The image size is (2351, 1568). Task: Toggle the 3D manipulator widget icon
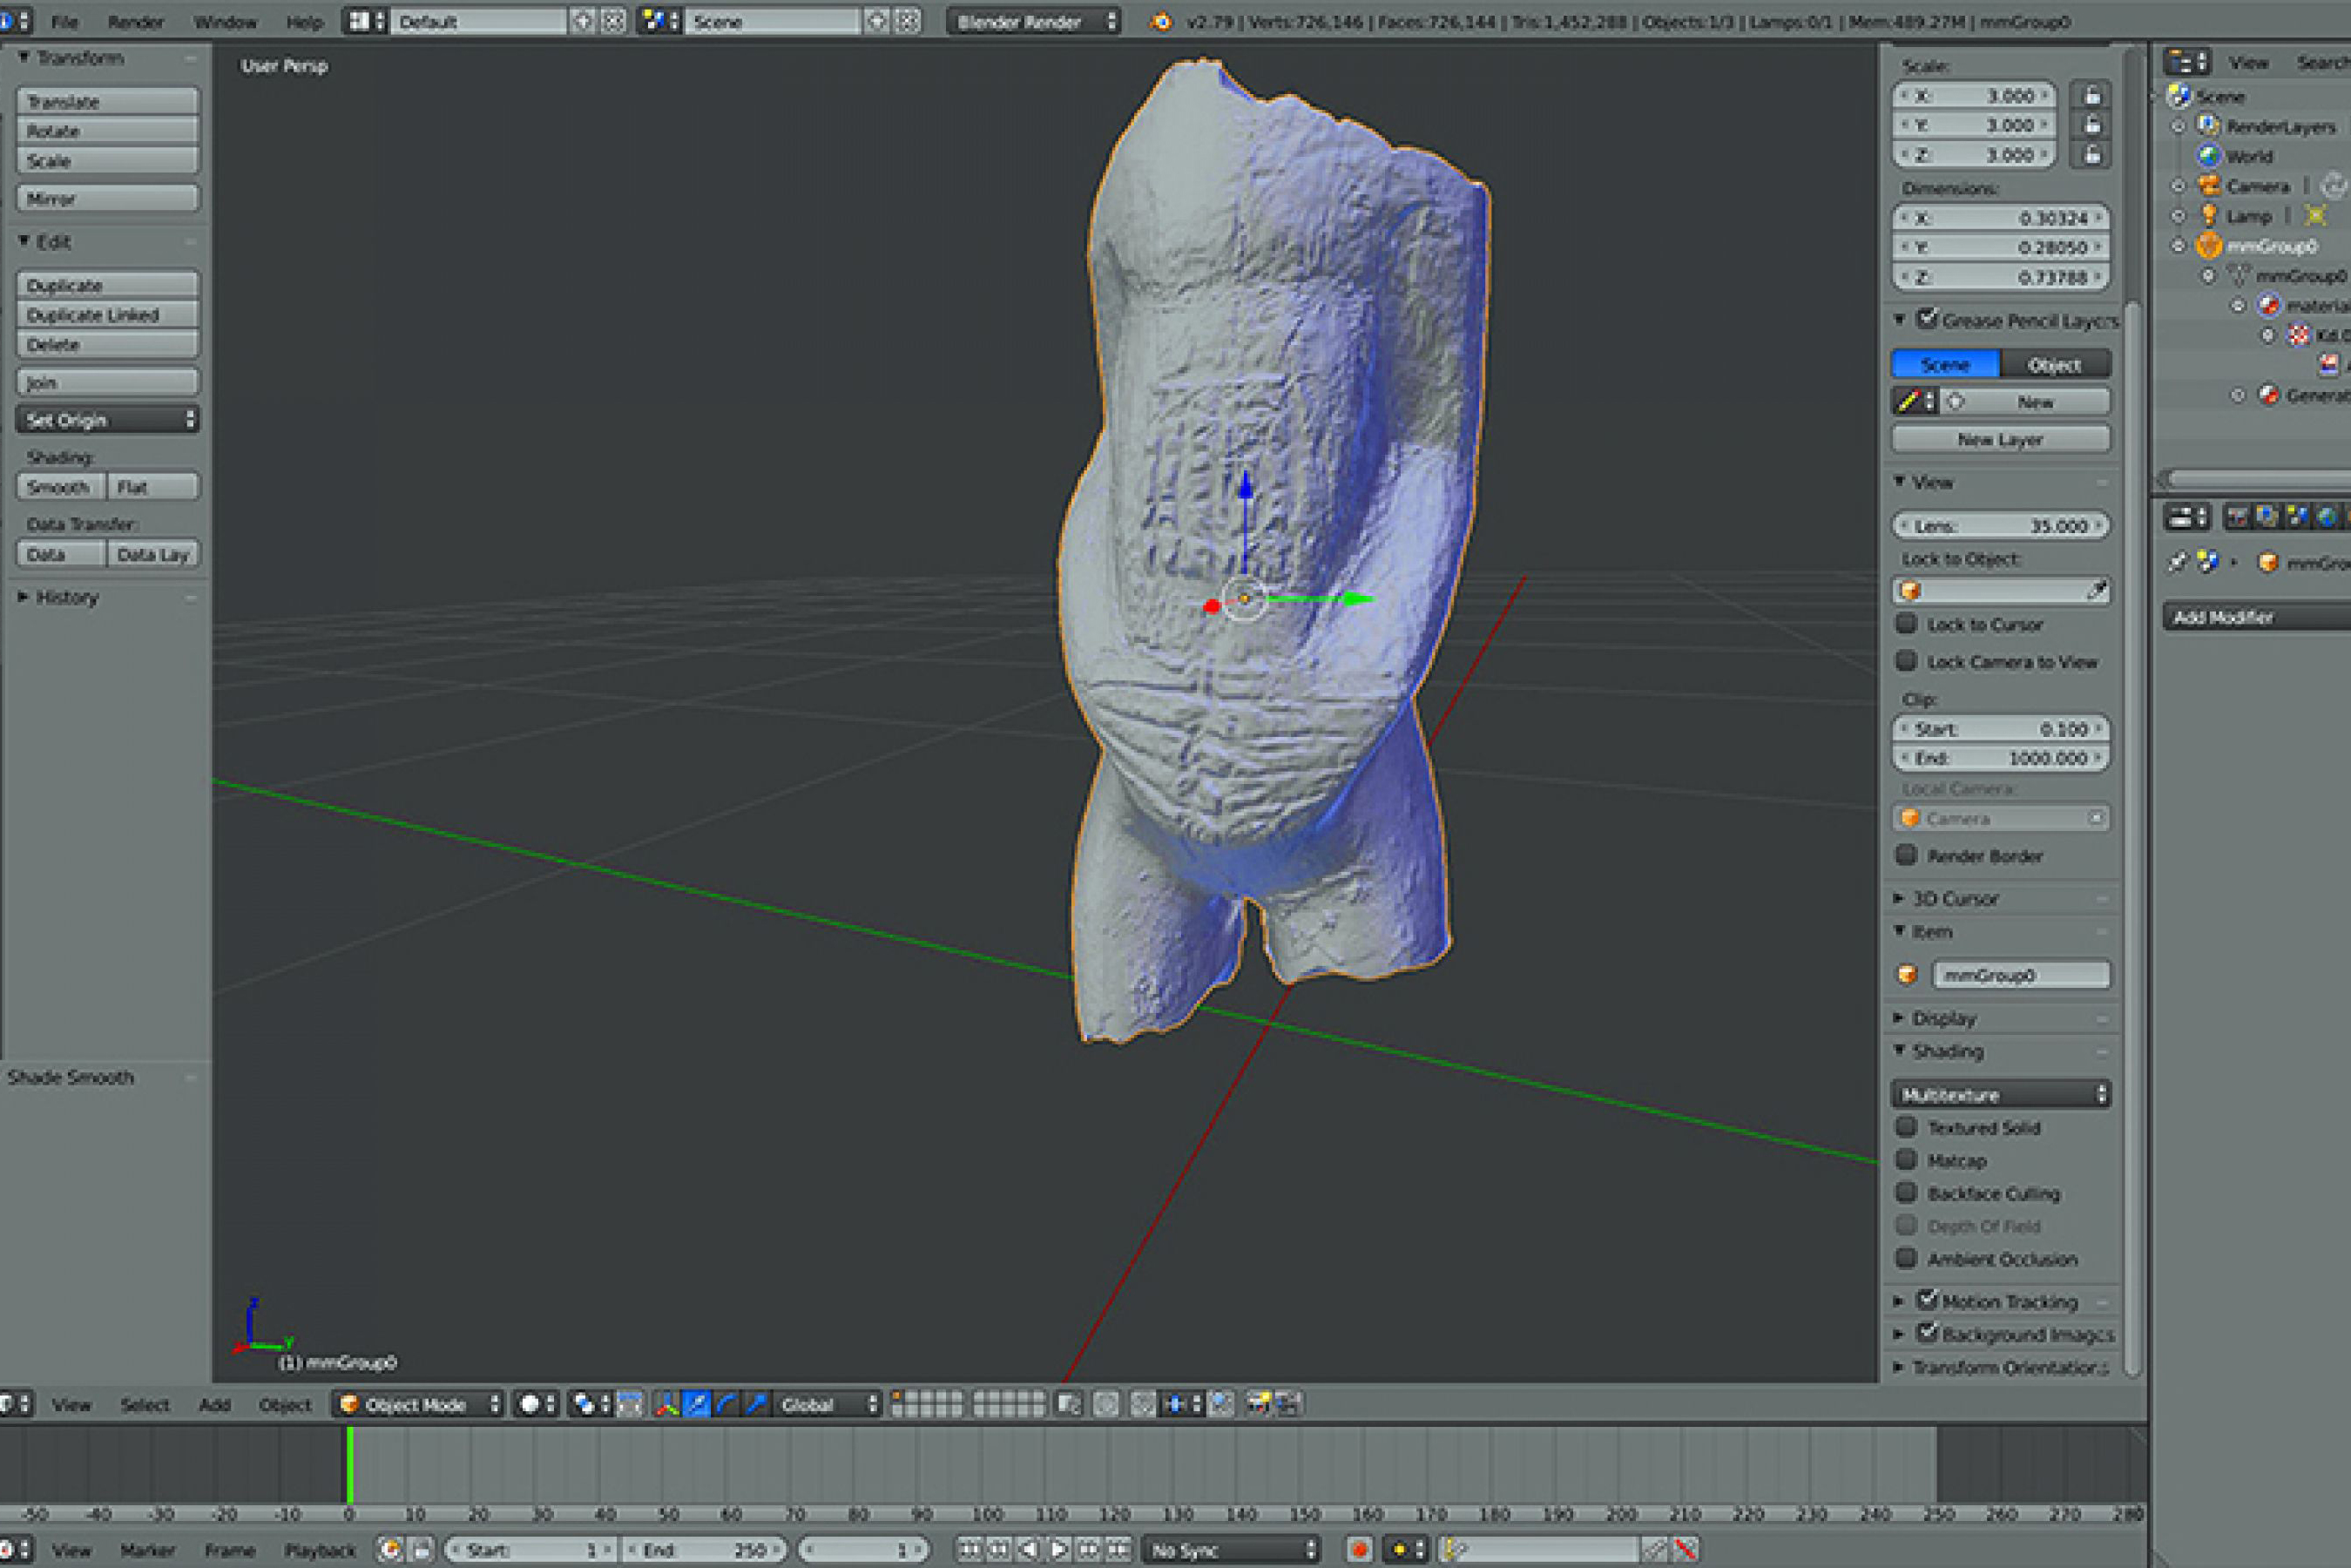(x=666, y=1404)
